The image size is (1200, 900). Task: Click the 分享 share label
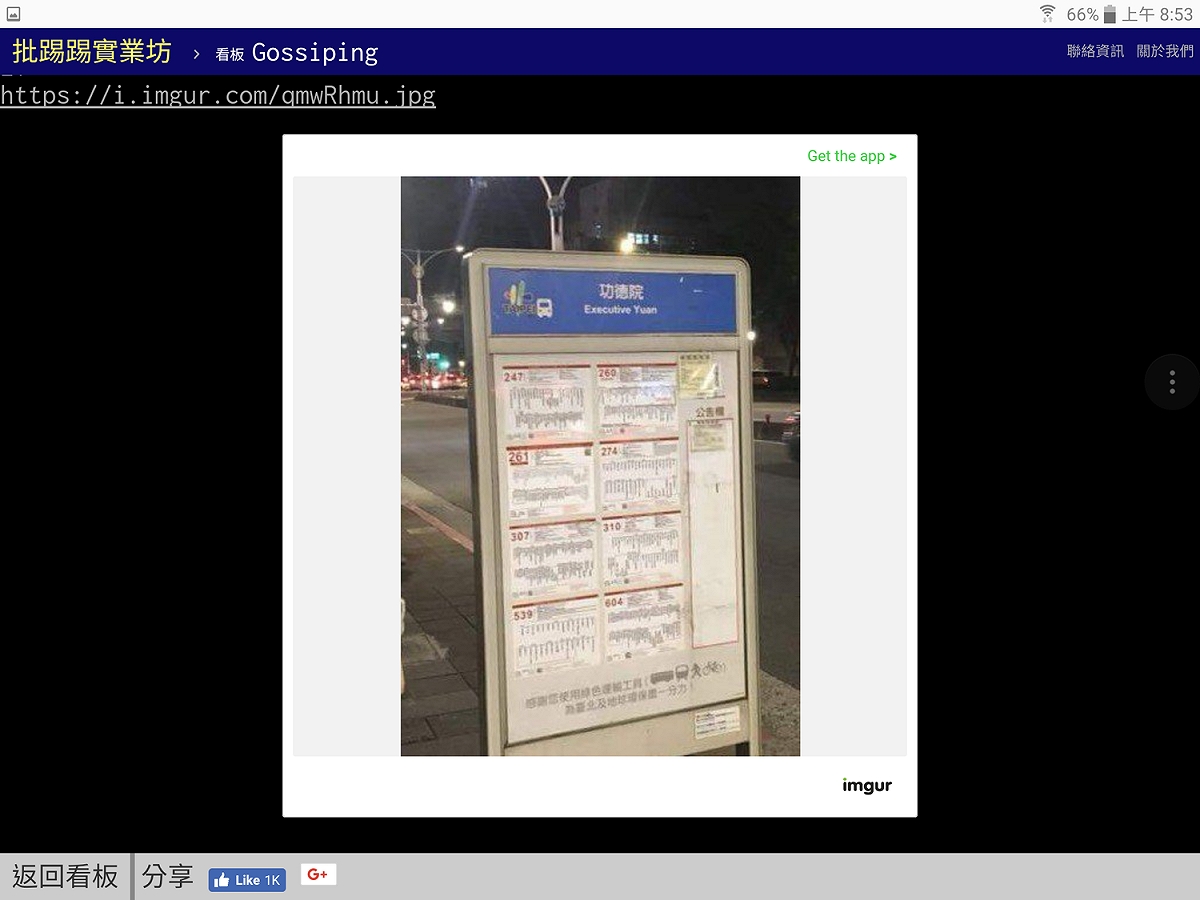tap(168, 877)
